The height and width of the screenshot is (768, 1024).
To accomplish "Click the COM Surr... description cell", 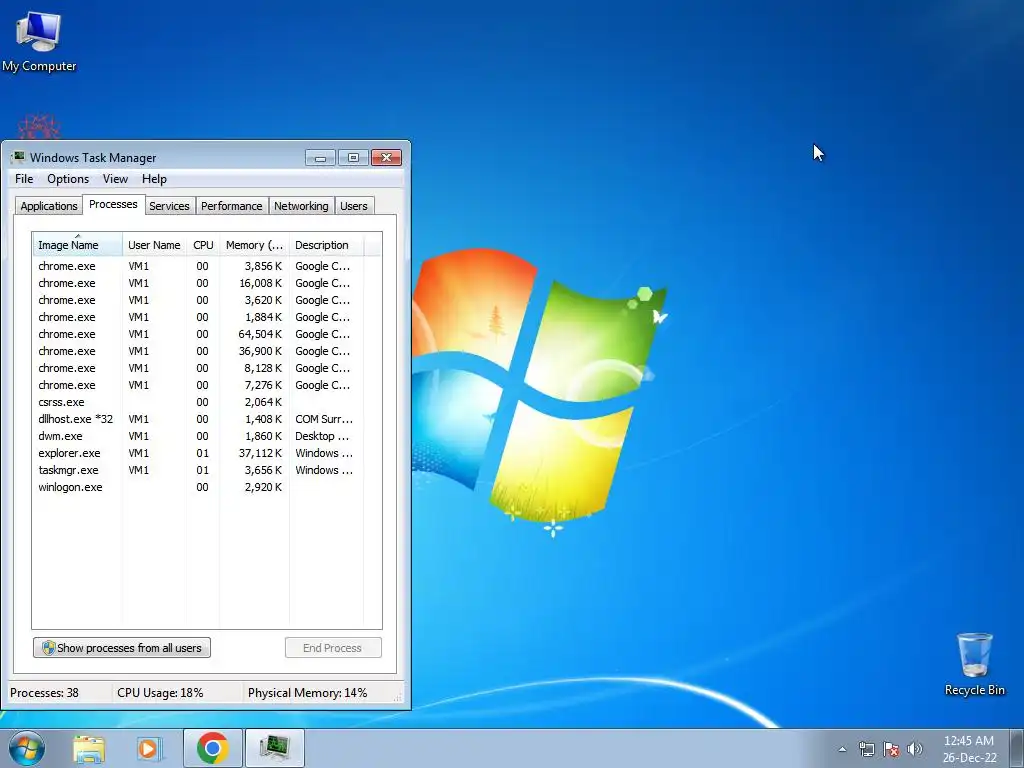I will [324, 419].
